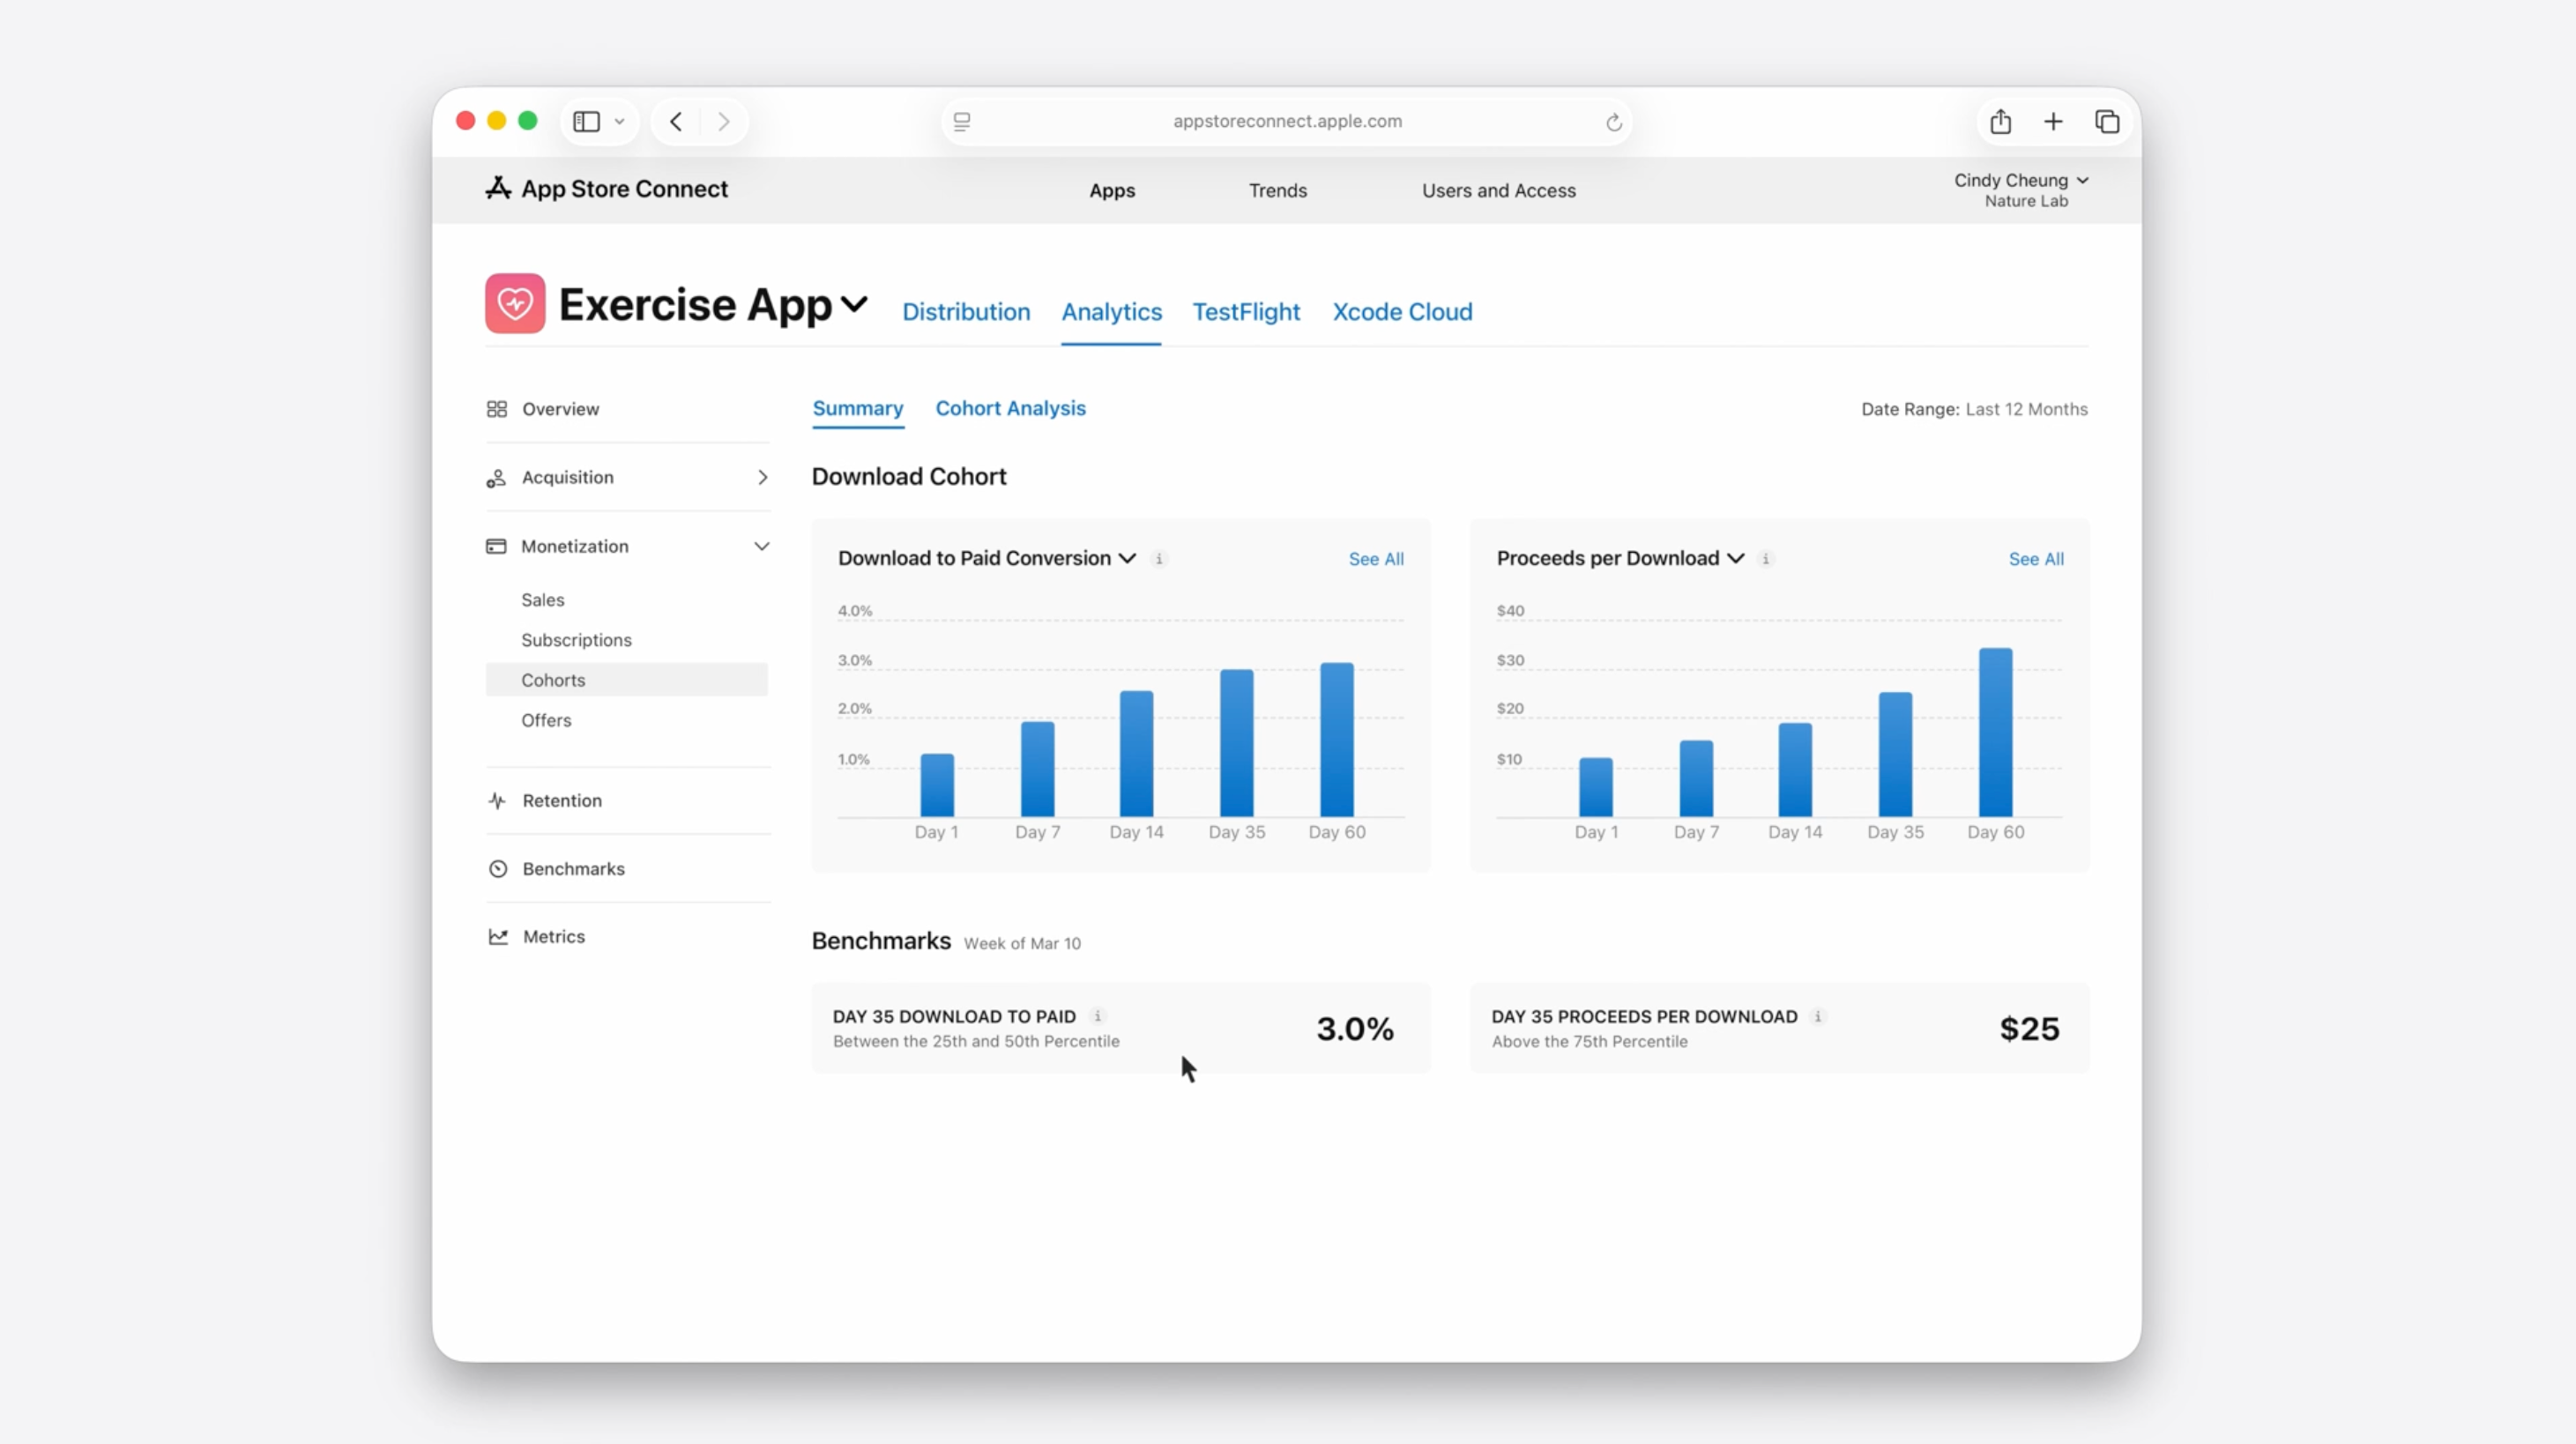Click the appstoreconnect.apple.com address field
This screenshot has width=2576, height=1444.
[x=1287, y=121]
